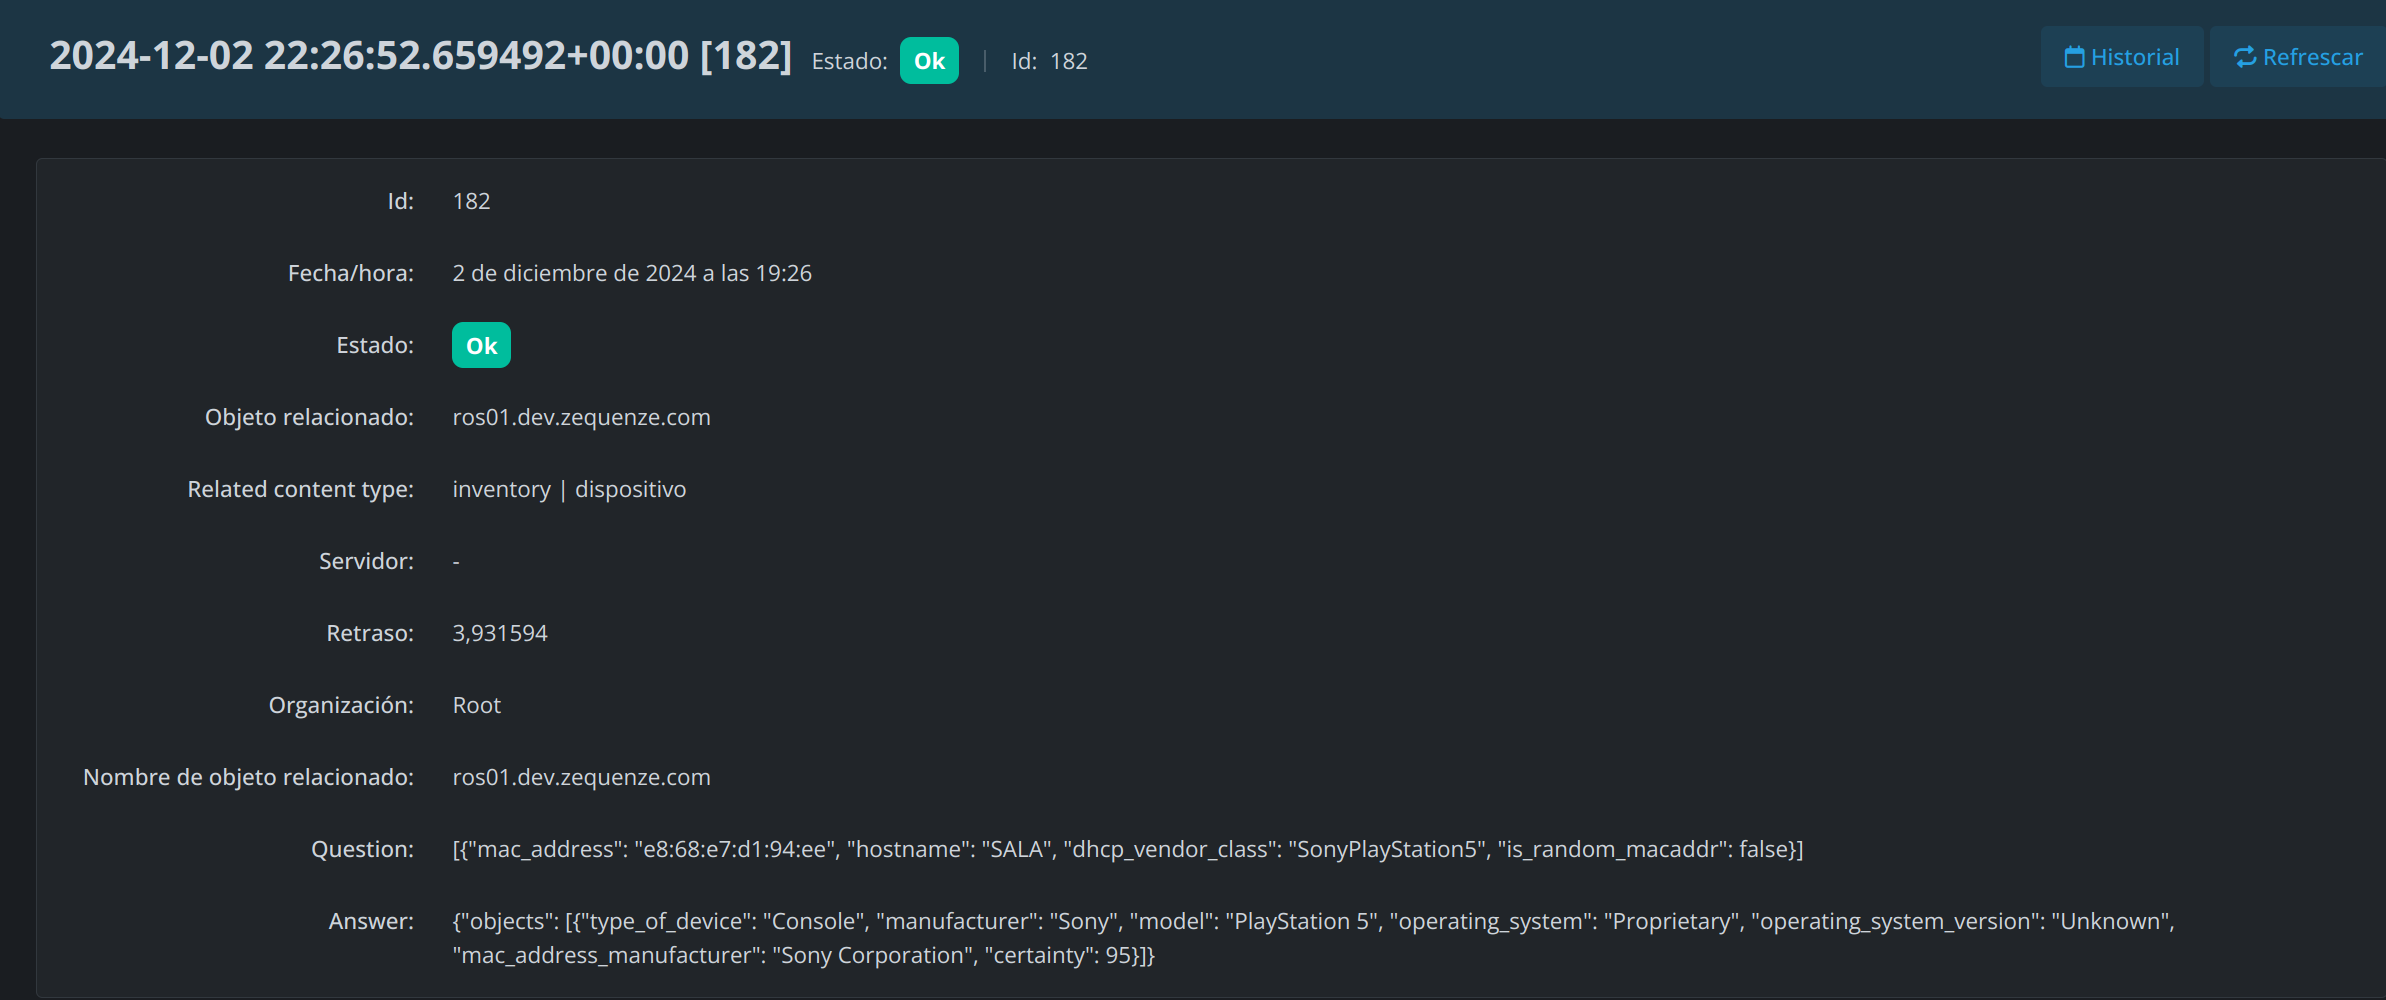Click the Question JSON text with mac_address

pyautogui.click(x=1127, y=850)
